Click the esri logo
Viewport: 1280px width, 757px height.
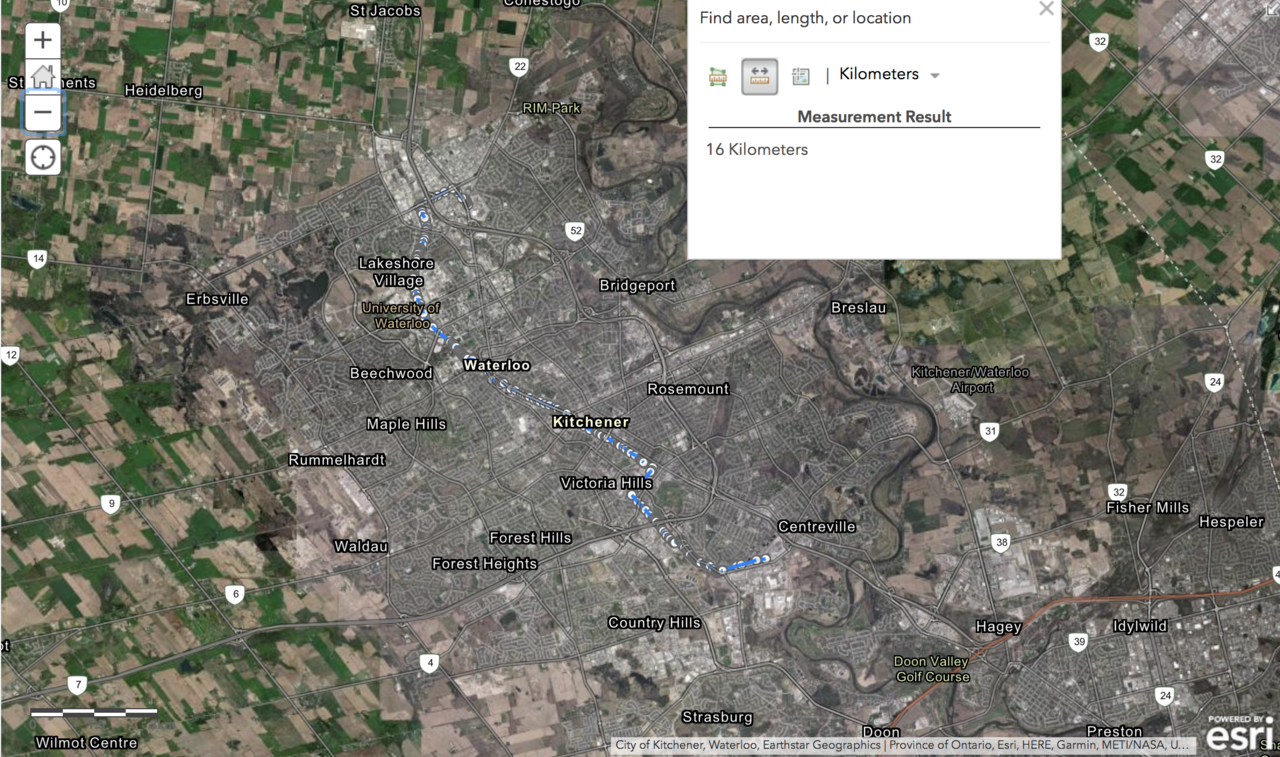tap(1239, 734)
